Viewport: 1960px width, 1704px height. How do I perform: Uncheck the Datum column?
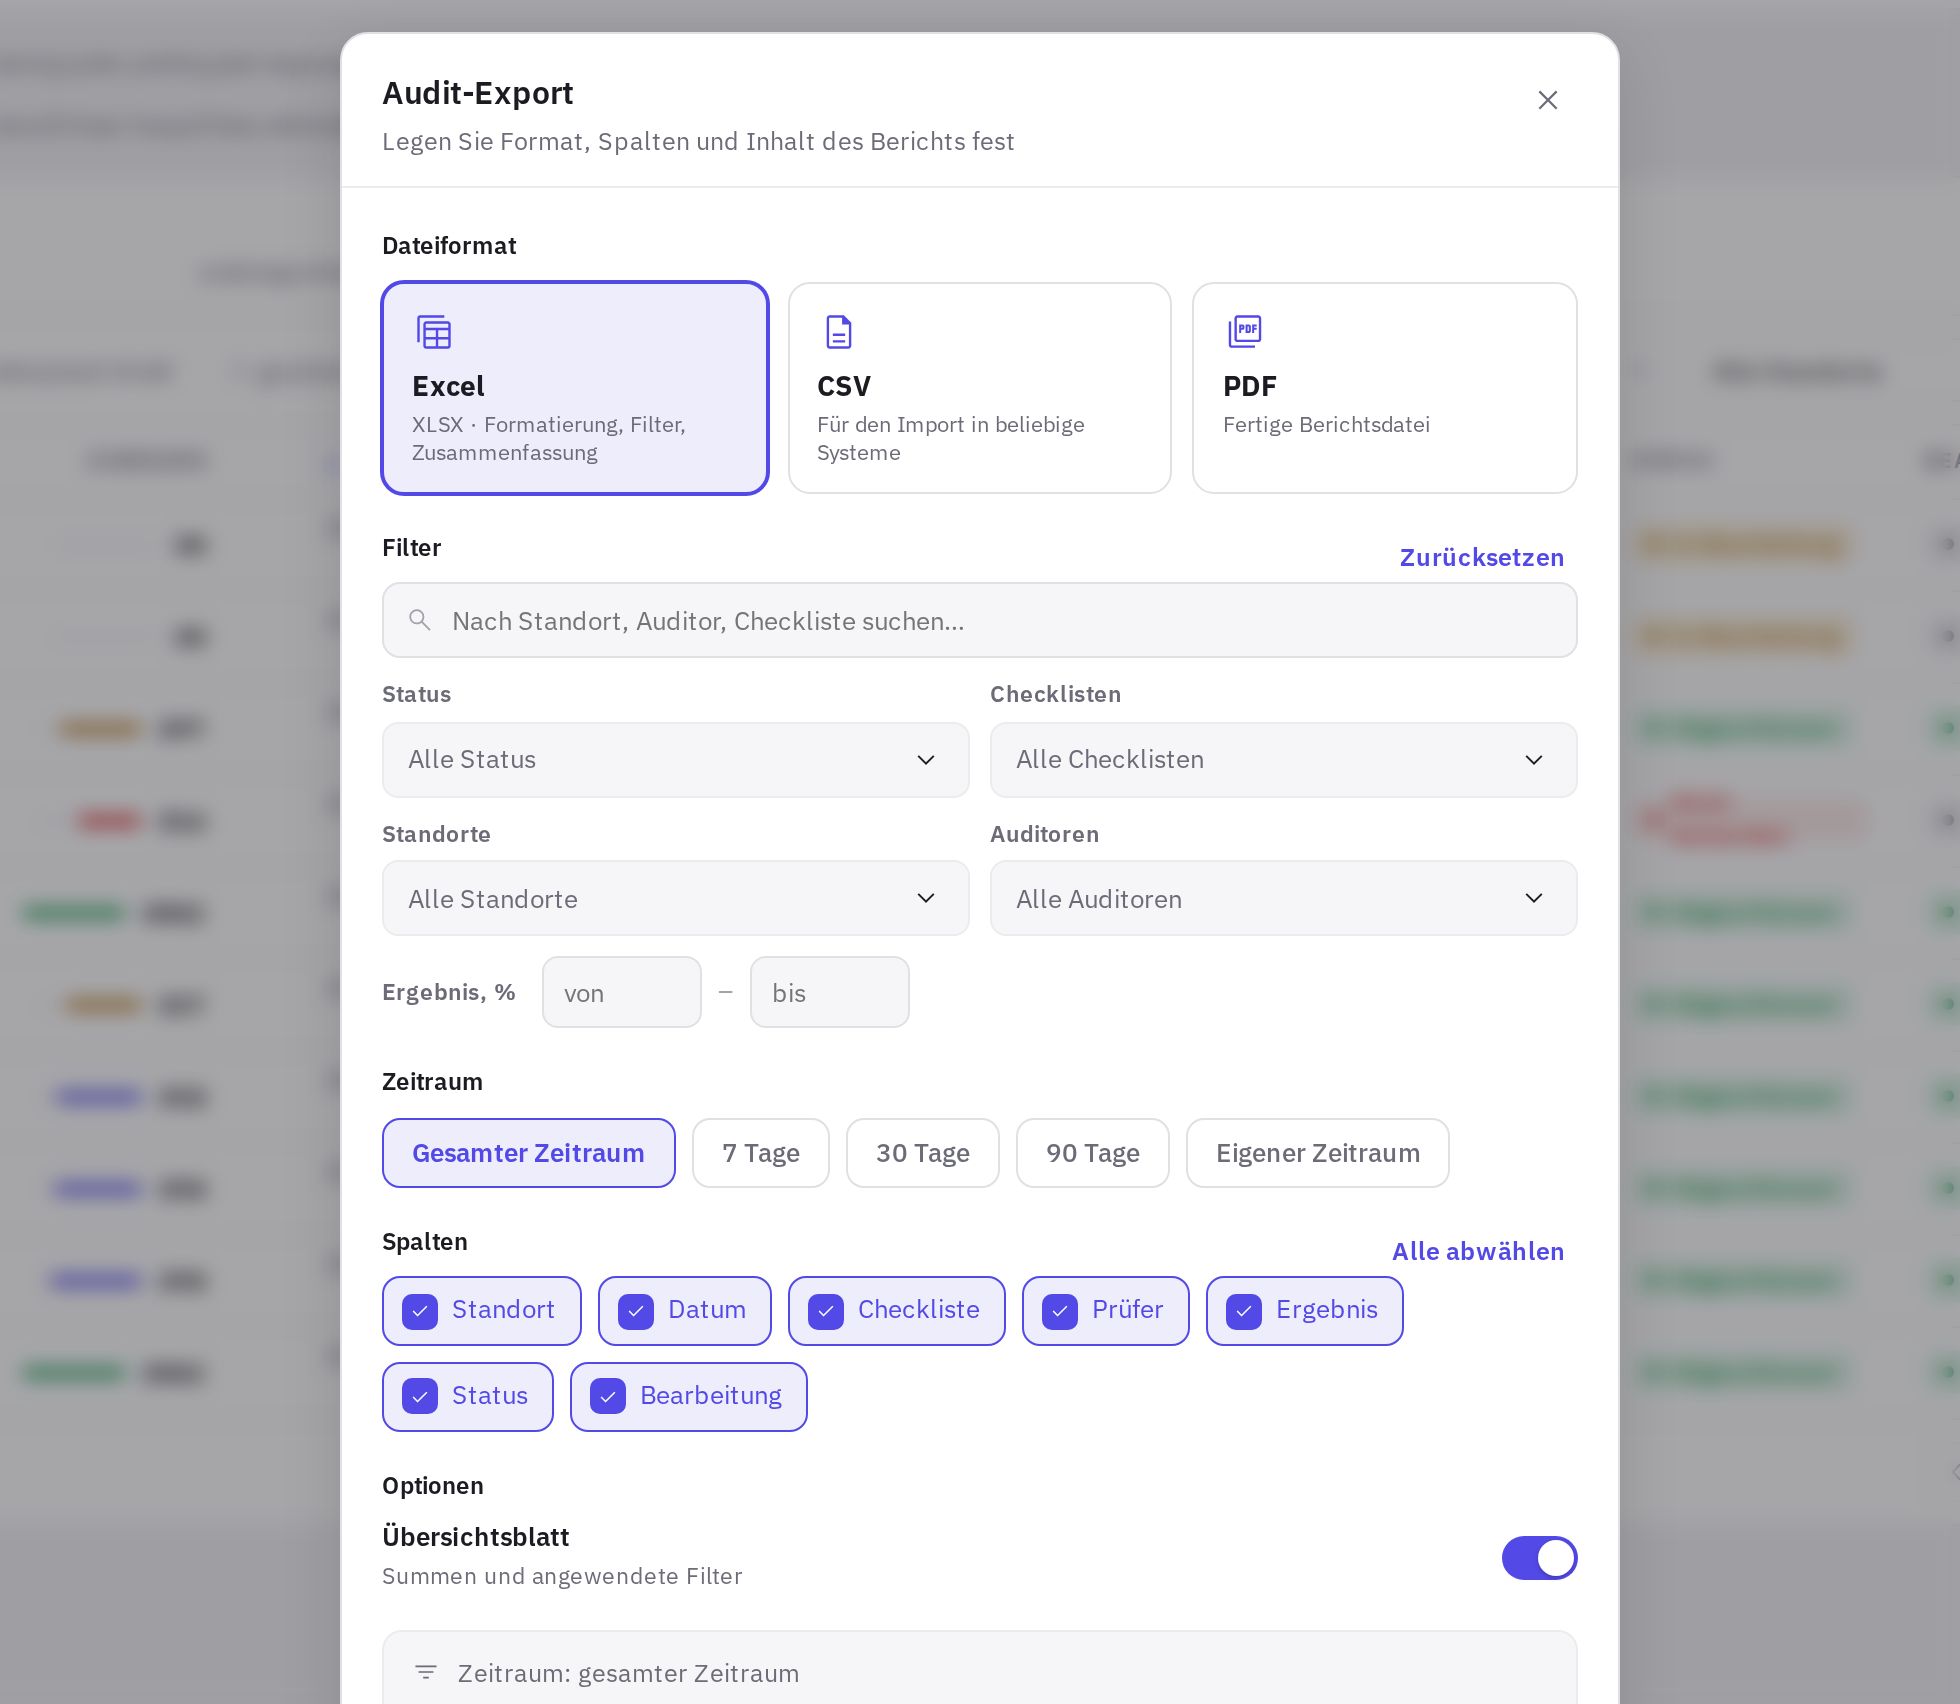click(x=685, y=1311)
